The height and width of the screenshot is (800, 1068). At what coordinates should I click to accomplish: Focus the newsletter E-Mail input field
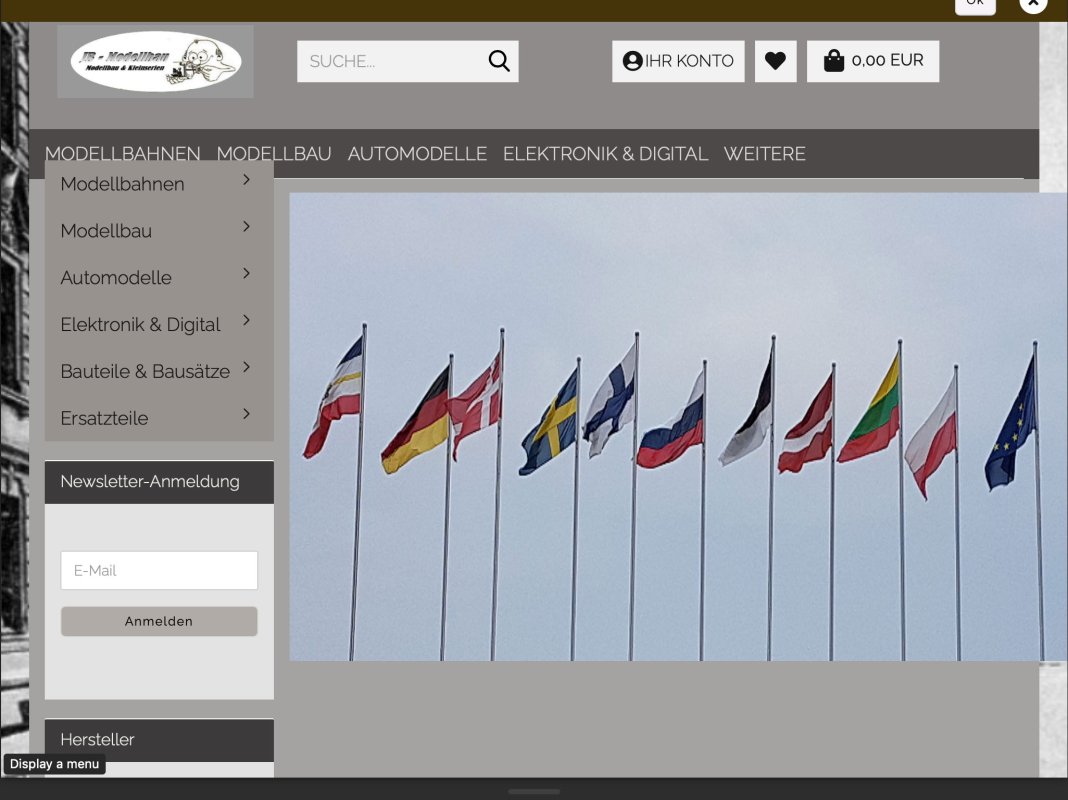point(159,570)
